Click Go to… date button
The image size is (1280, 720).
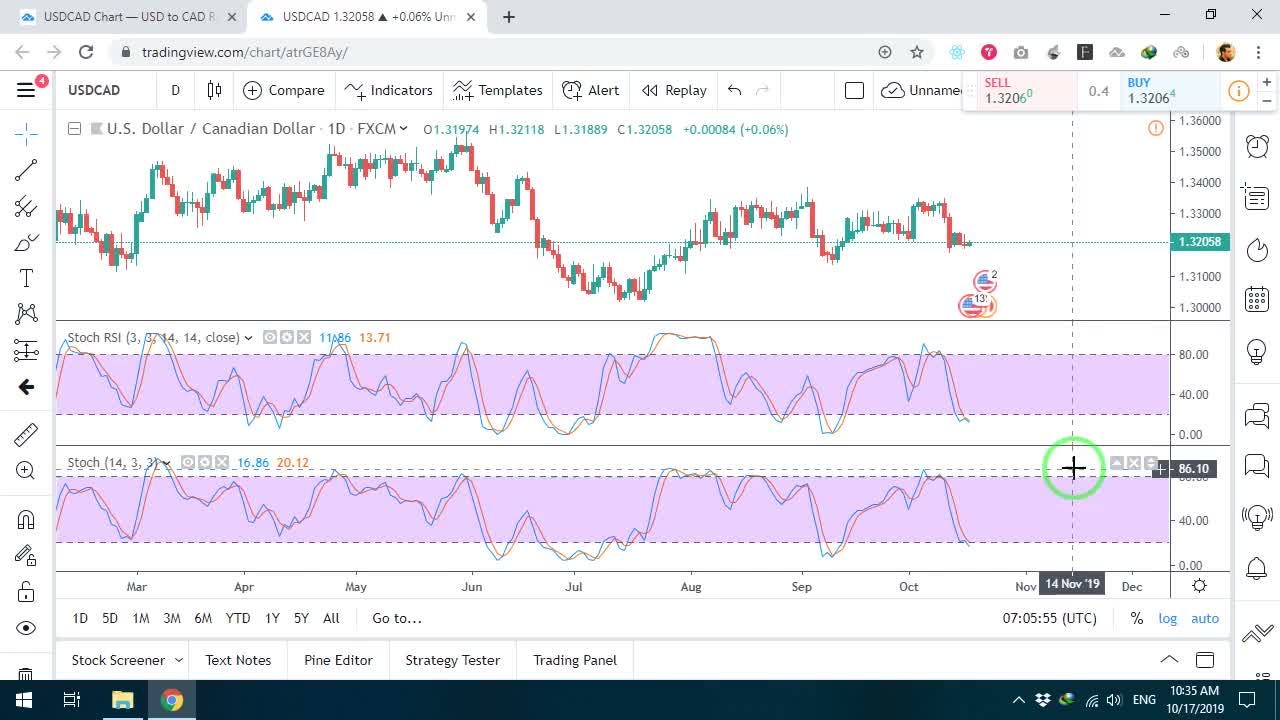pos(397,618)
